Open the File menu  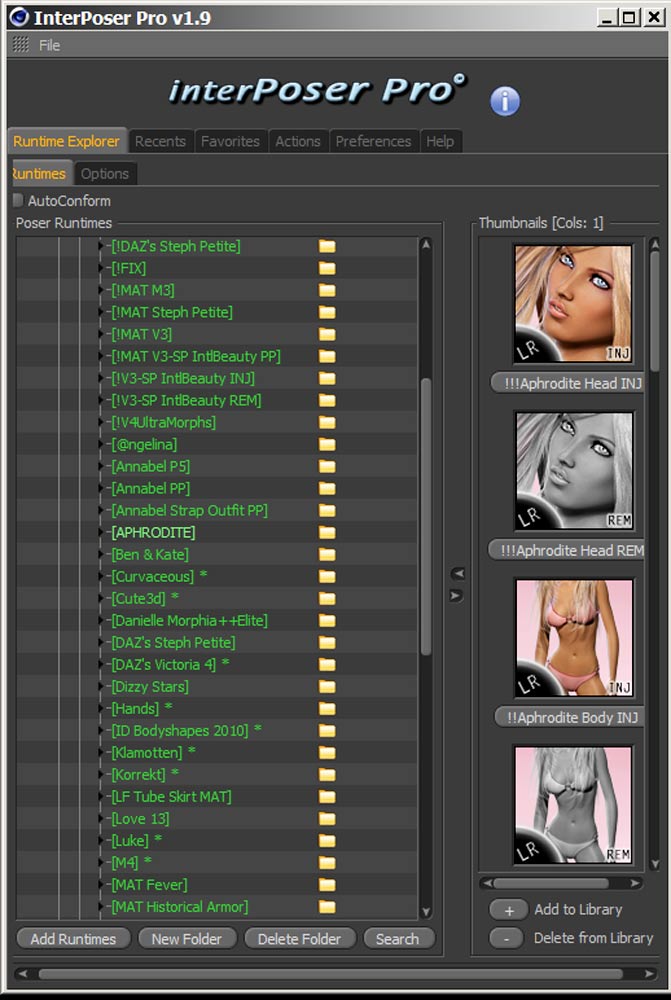[x=49, y=45]
